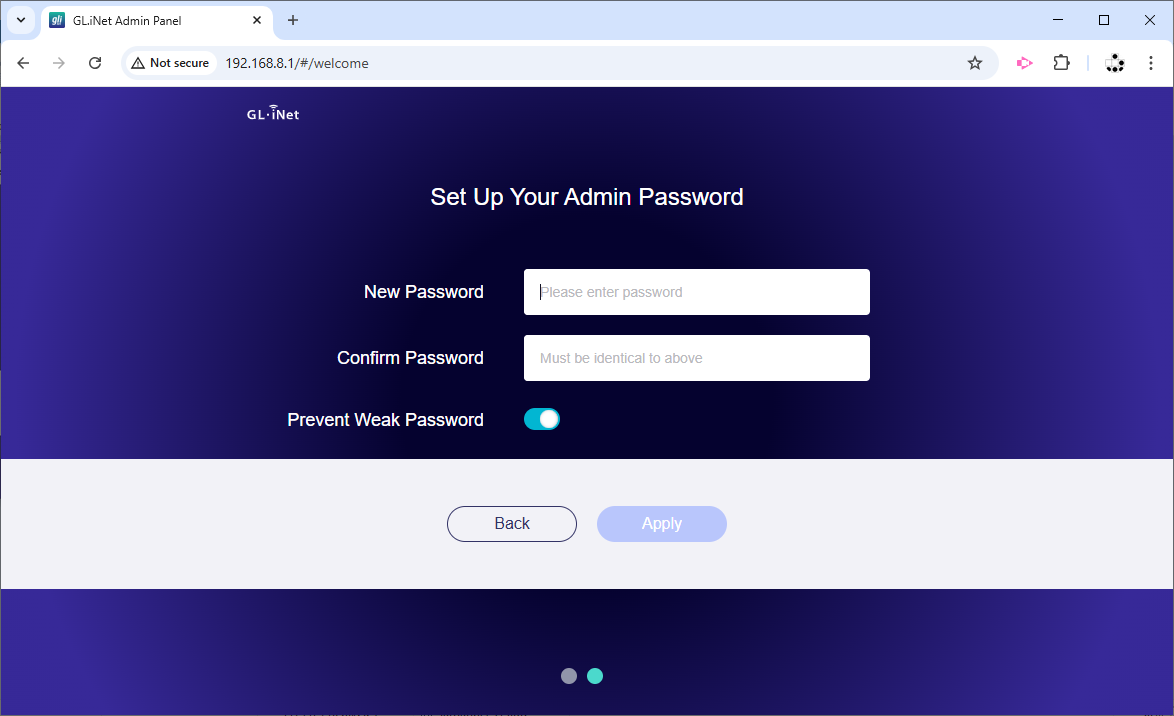Close the GL.iNet Admin Panel tab
Screen dimensions: 1174x716
(x=258, y=20)
